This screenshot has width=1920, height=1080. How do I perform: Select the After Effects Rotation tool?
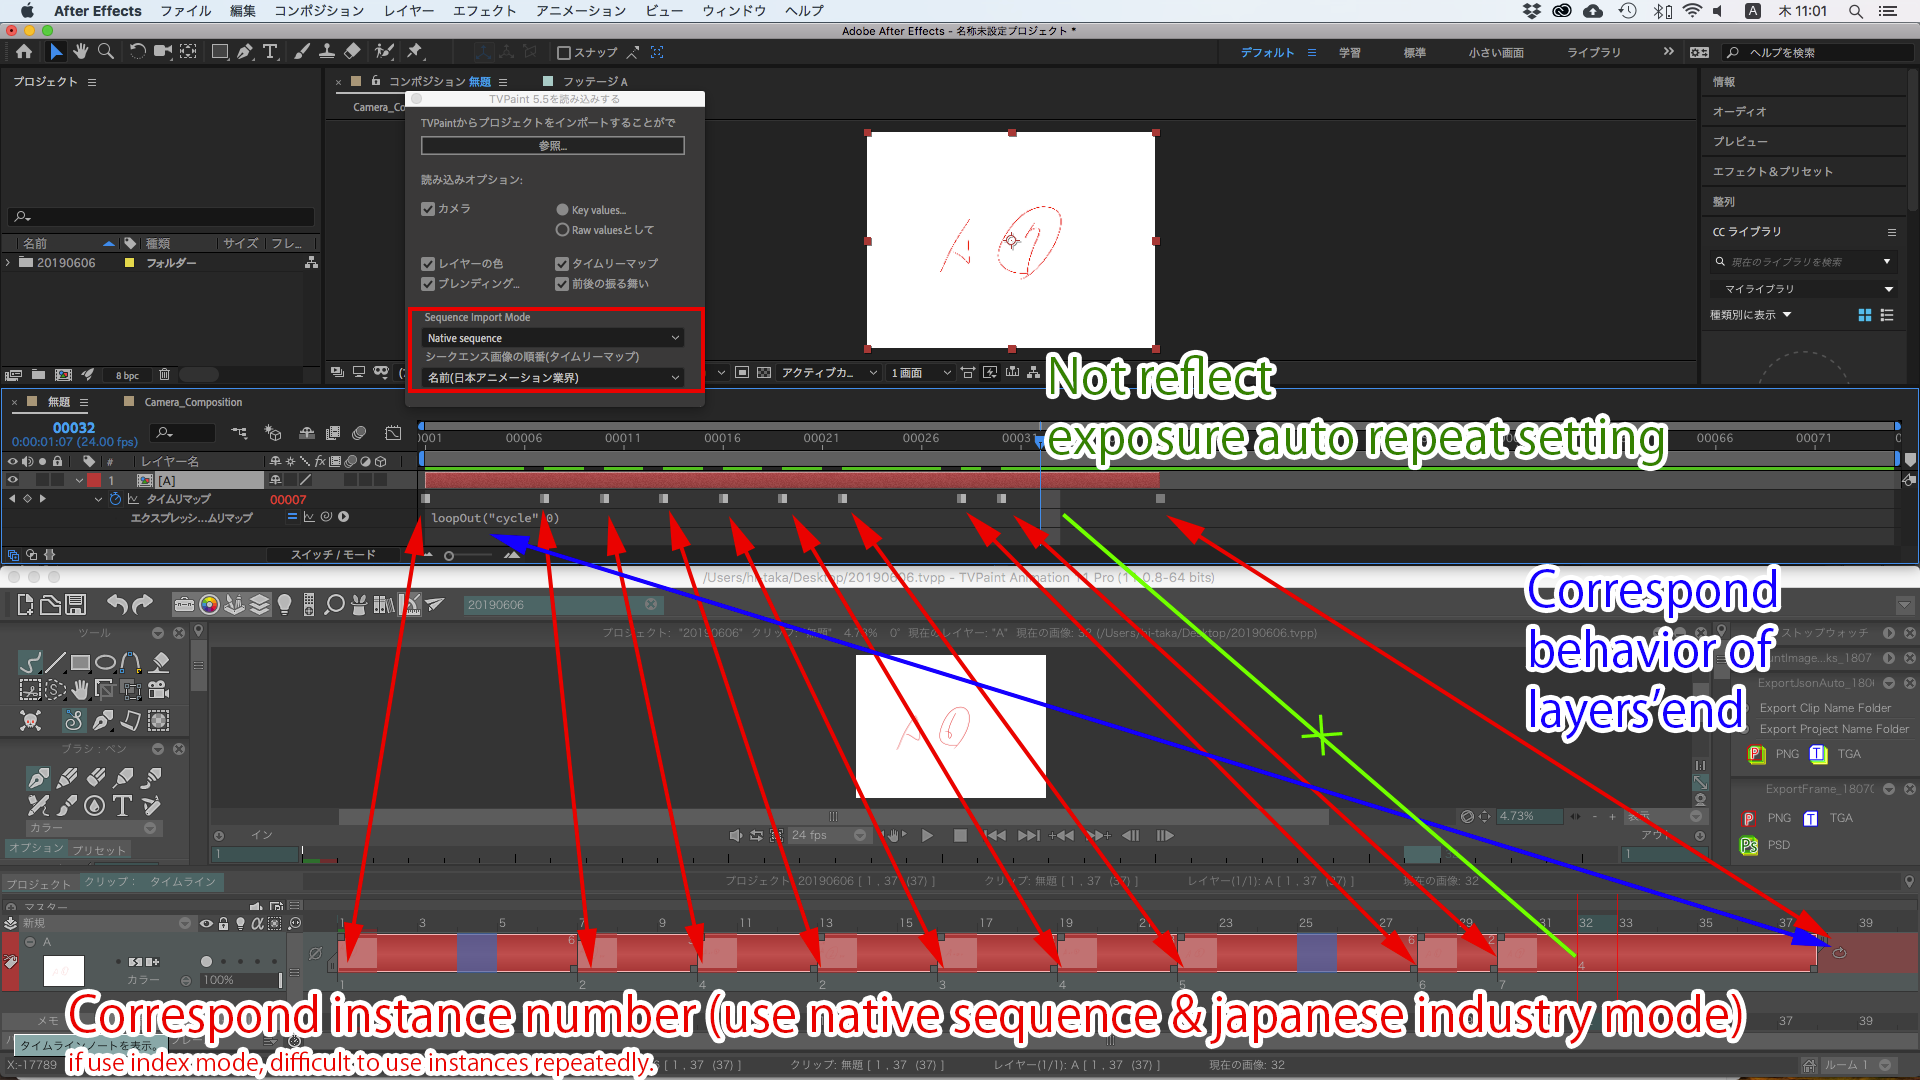point(138,52)
